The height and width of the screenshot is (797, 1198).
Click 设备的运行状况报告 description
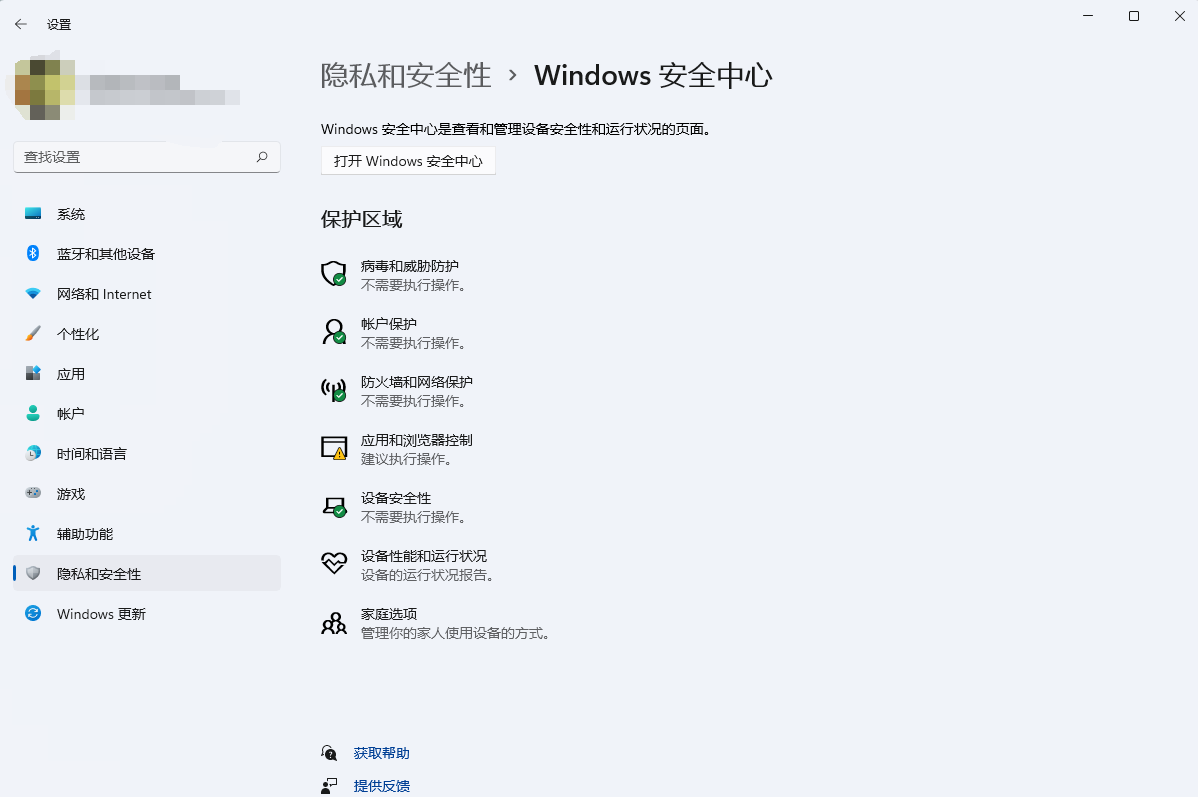click(x=429, y=575)
